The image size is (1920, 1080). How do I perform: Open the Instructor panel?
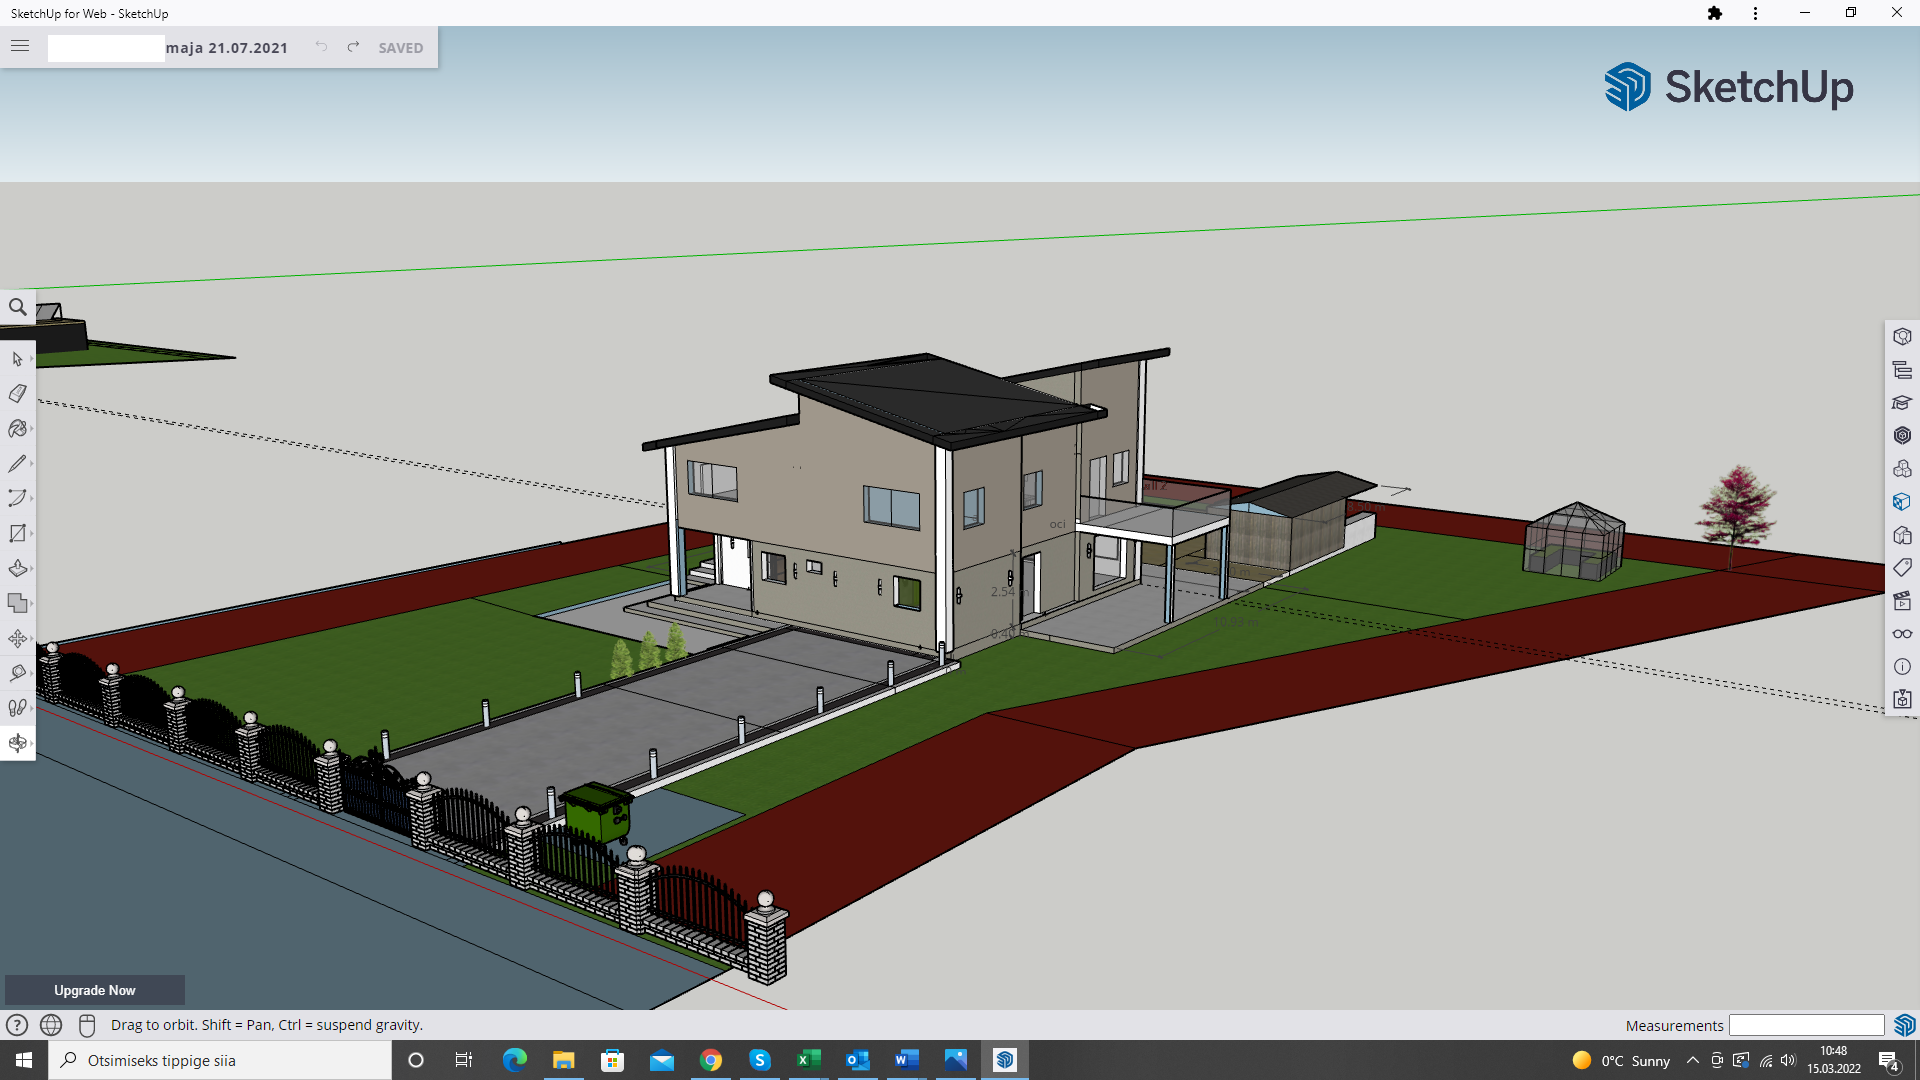coord(1902,403)
